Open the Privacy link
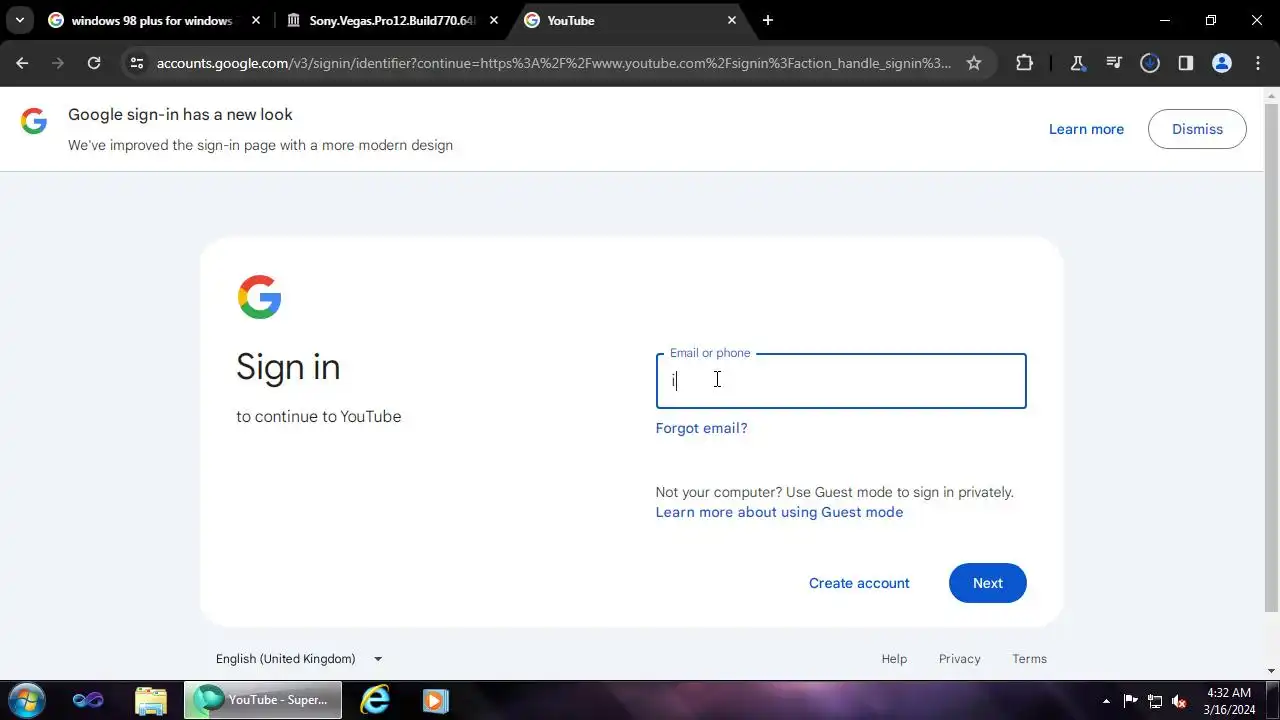Screen dimensions: 1280x720 (x=959, y=659)
